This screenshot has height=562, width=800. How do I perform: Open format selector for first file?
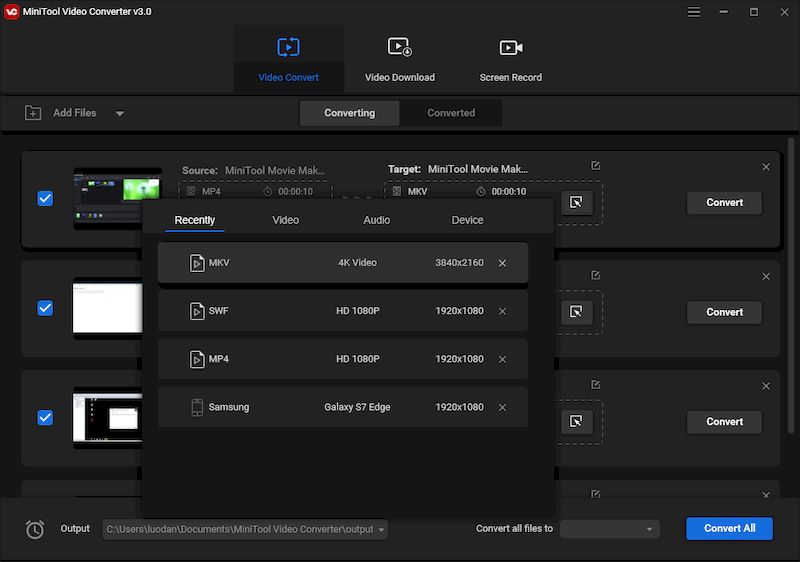pyautogui.click(x=577, y=202)
